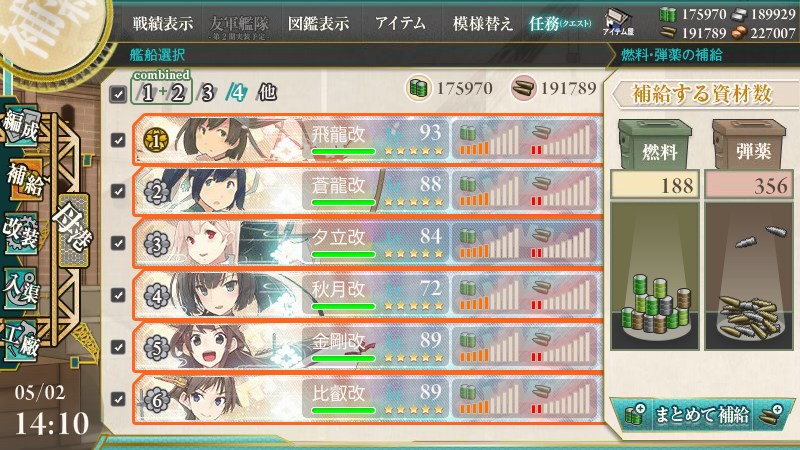Viewport: 800px width, 450px height.
Task: Switch to fleet 4 tab
Action: [x=236, y=93]
